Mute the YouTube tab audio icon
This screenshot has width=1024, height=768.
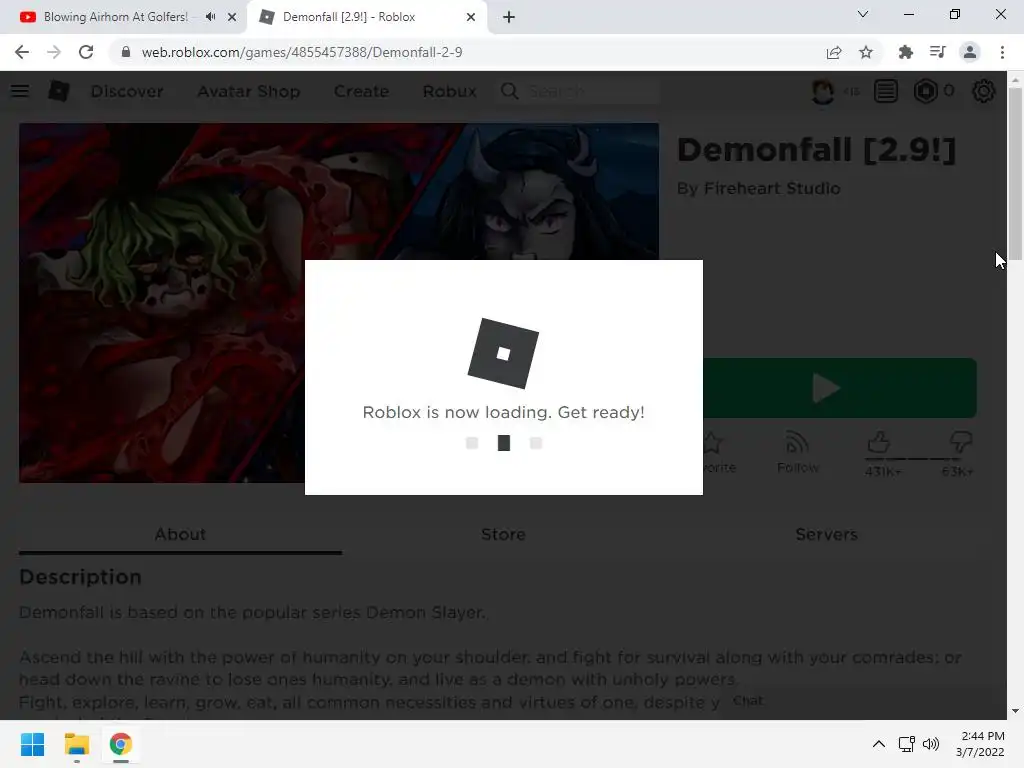coord(210,17)
